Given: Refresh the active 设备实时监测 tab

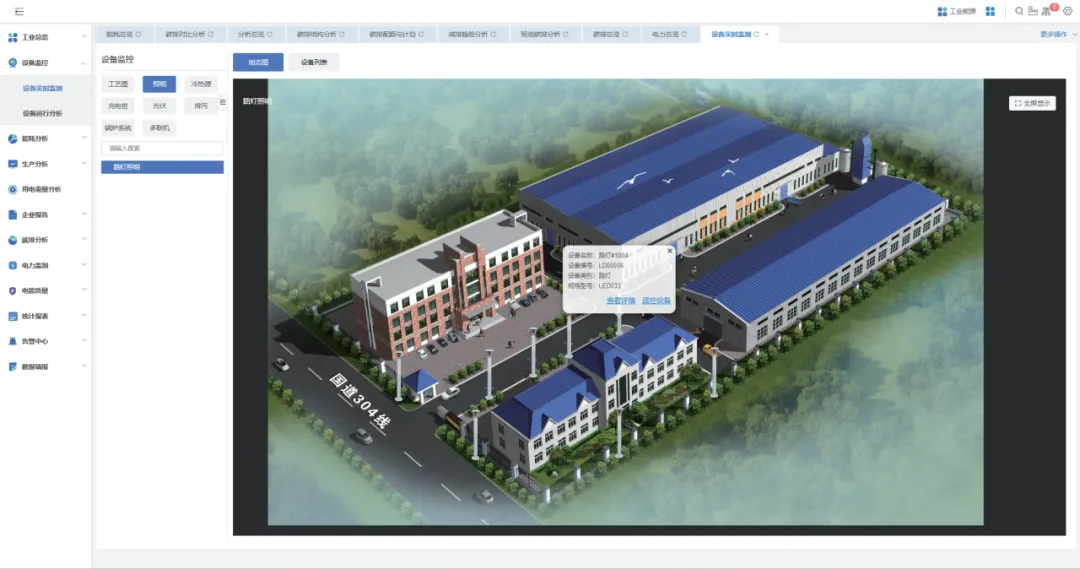Looking at the screenshot, I should [x=756, y=34].
